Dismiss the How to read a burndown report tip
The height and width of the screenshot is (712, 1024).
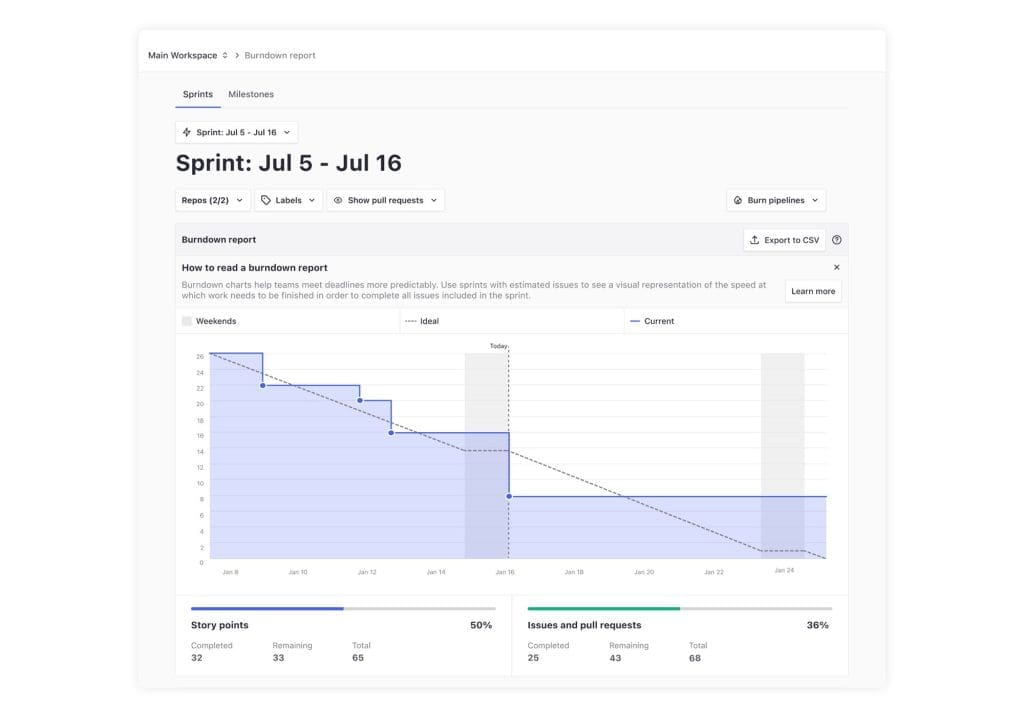pos(837,267)
